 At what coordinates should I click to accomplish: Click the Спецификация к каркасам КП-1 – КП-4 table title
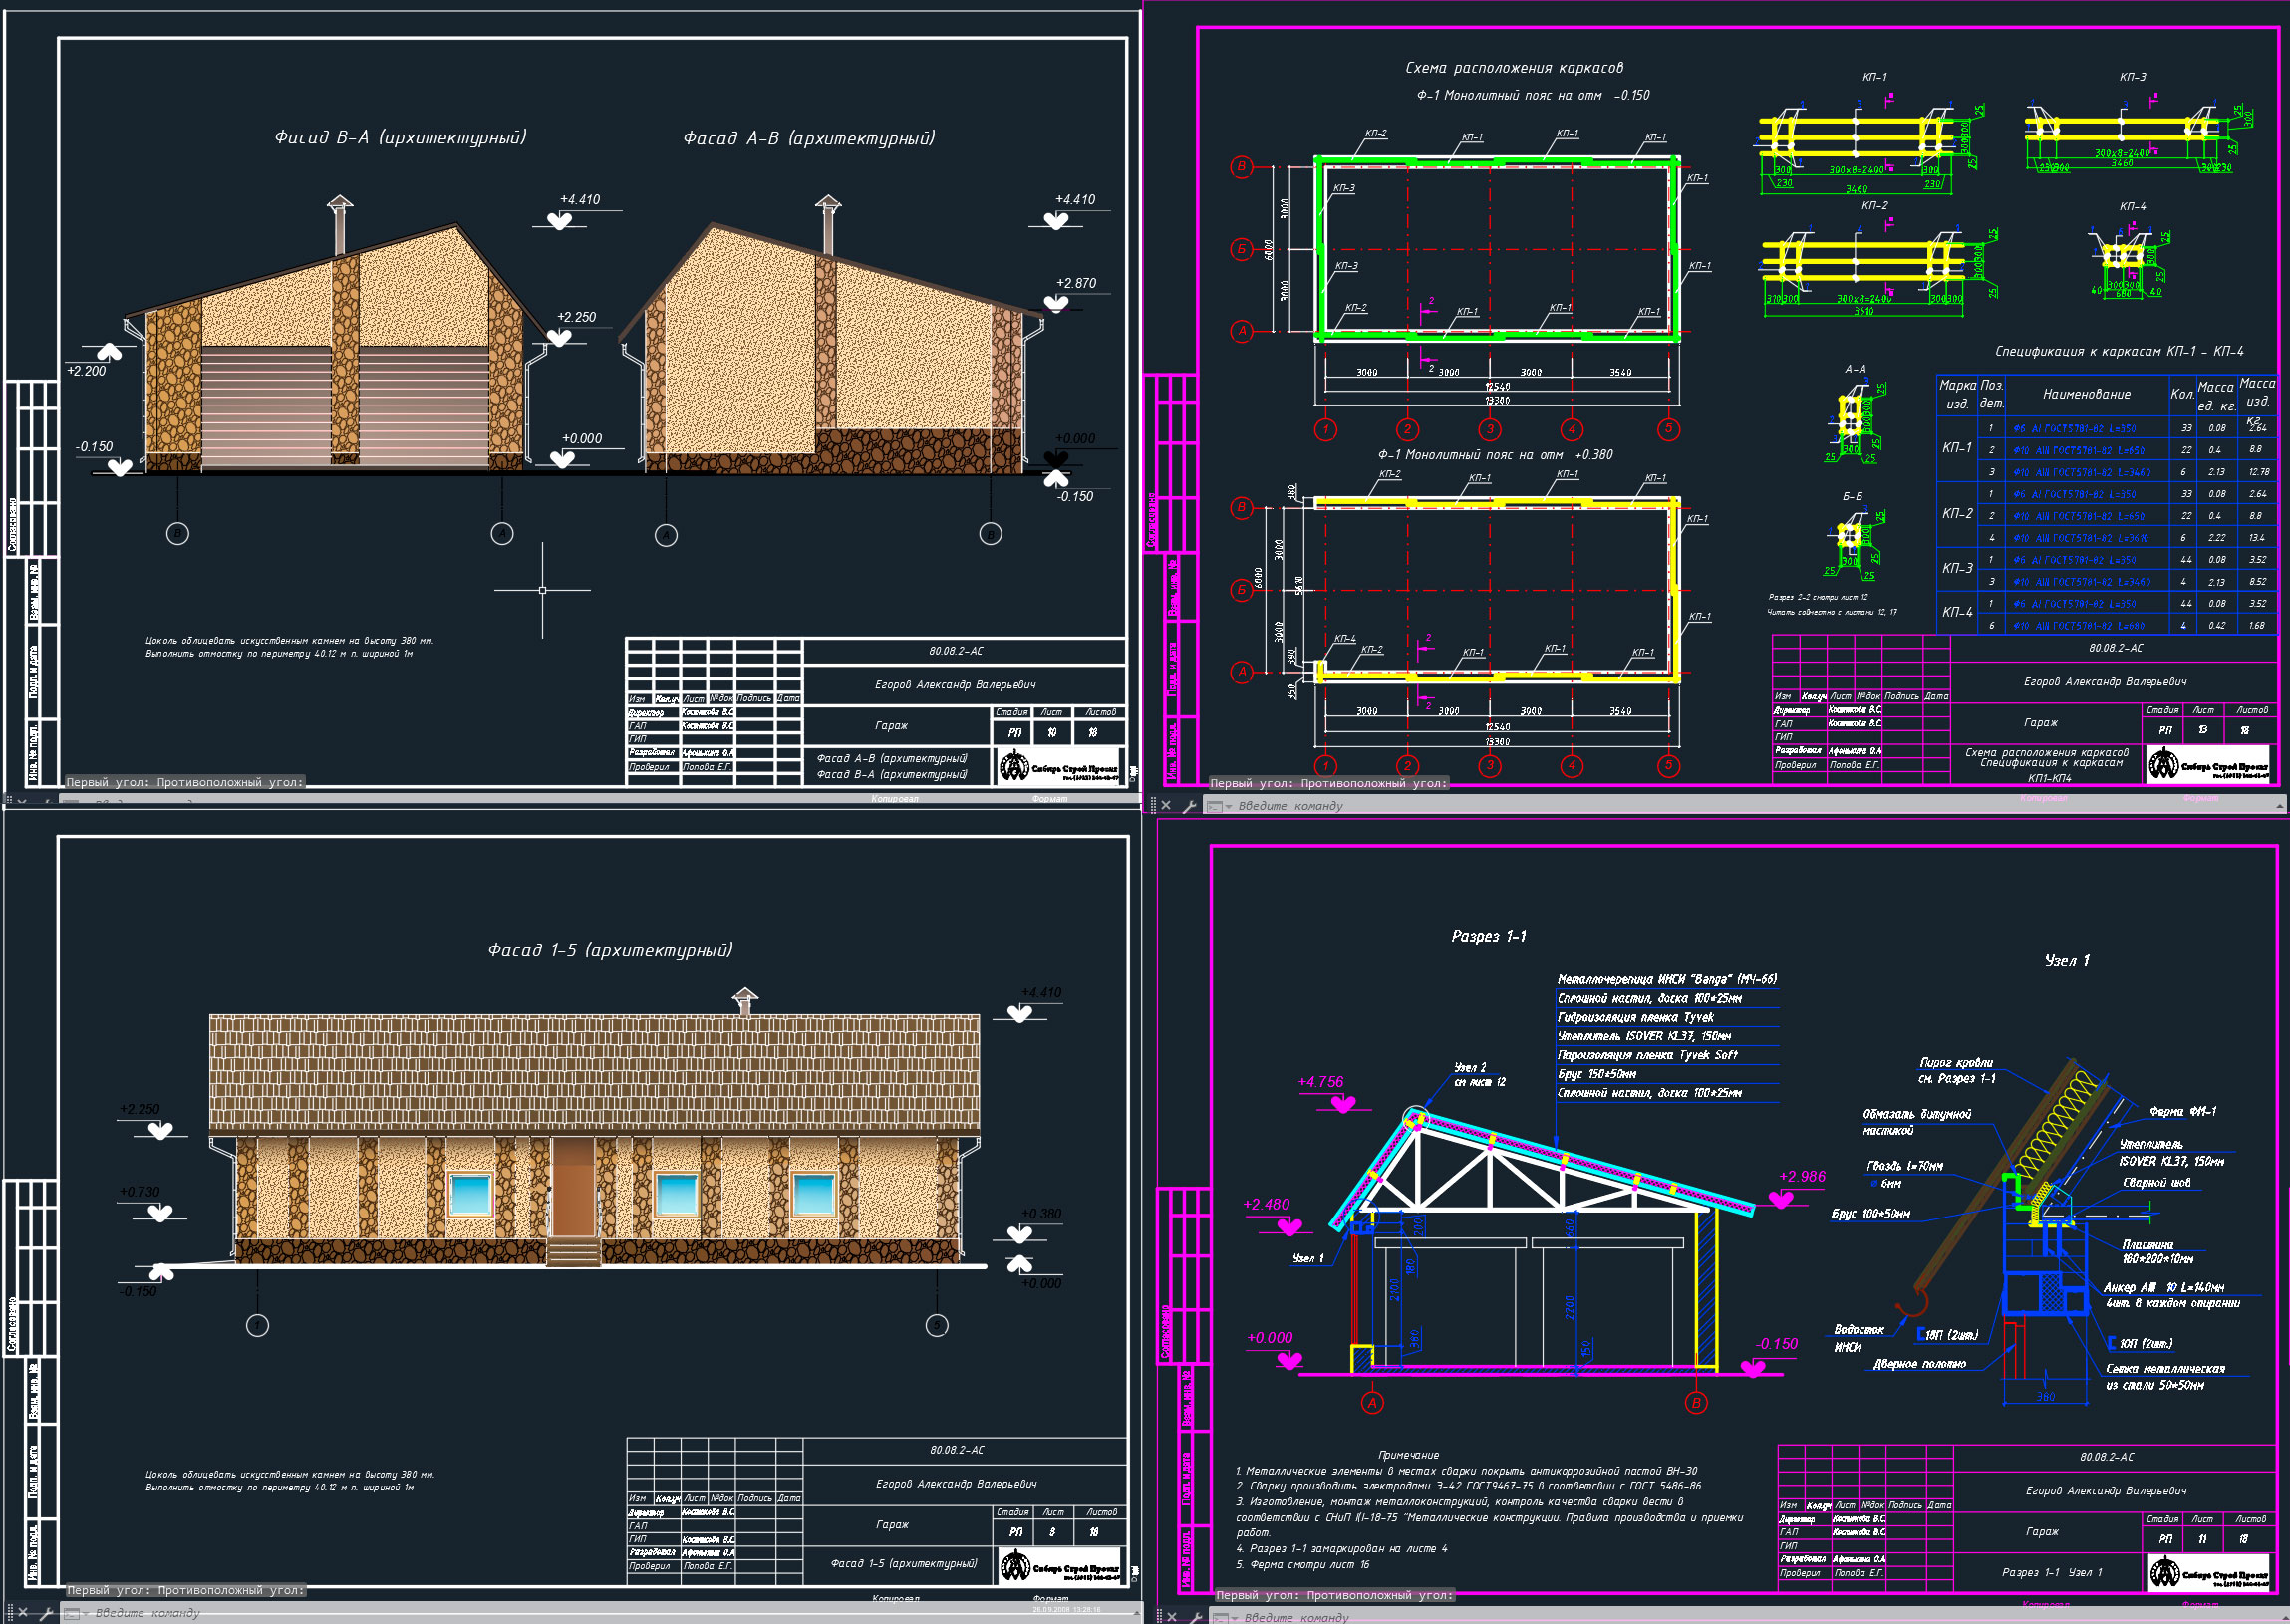click(x=2119, y=351)
